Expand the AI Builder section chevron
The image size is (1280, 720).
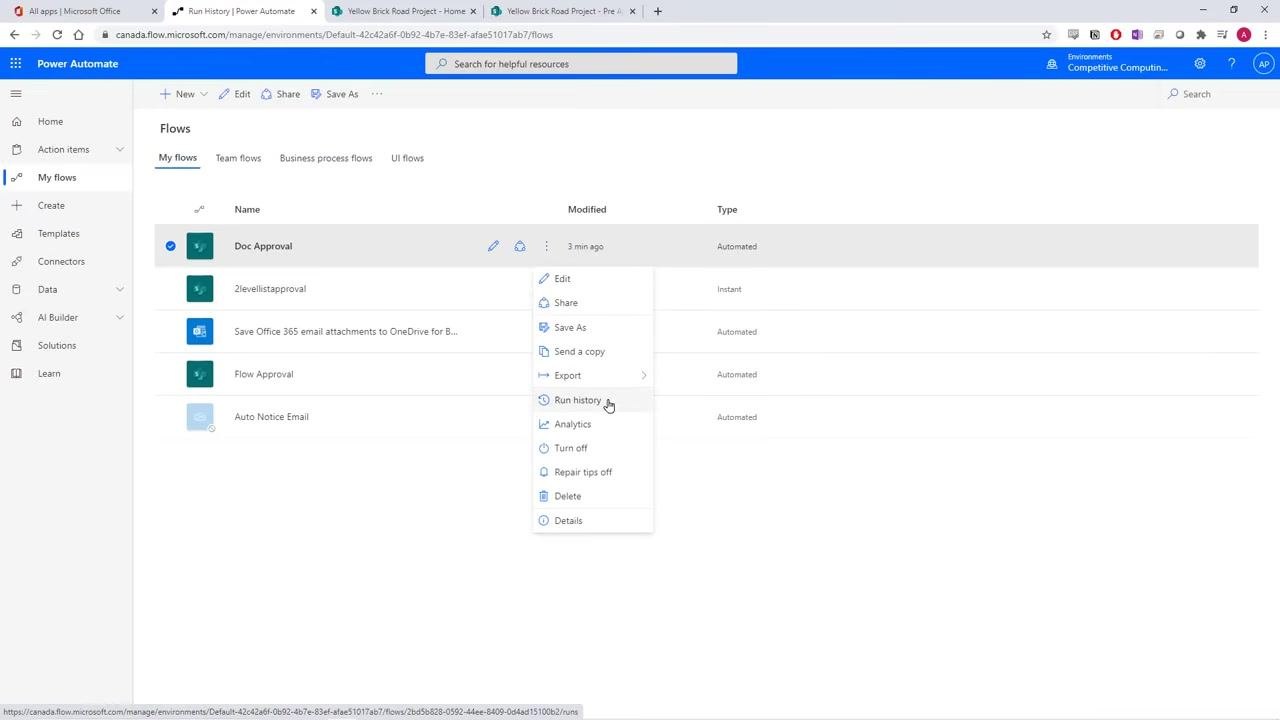click(x=120, y=317)
